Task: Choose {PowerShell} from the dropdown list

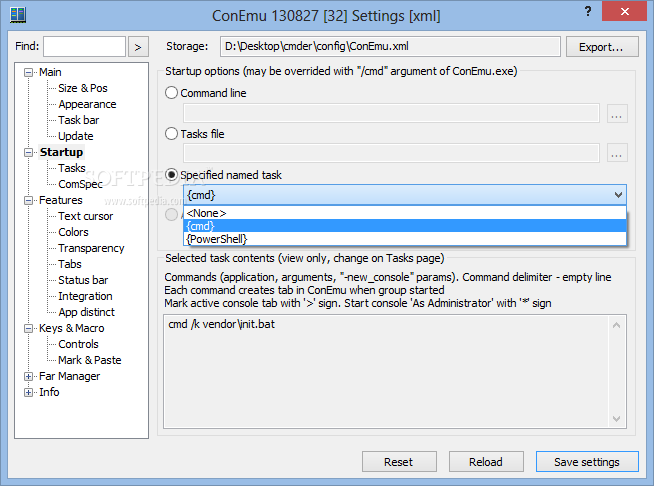Action: [405, 239]
